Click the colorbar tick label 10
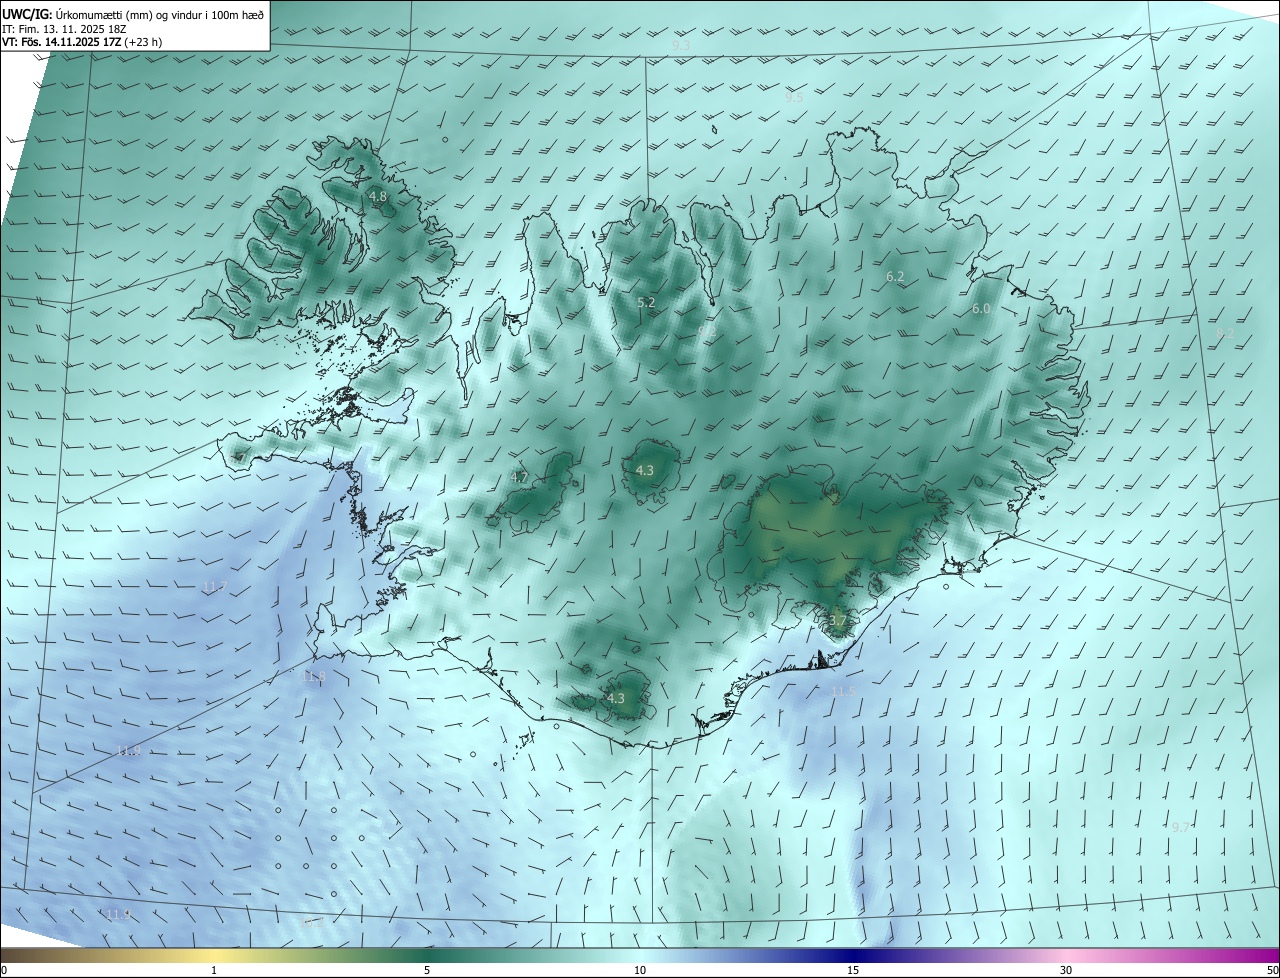Screen dimensions: 1280x978 (640, 970)
